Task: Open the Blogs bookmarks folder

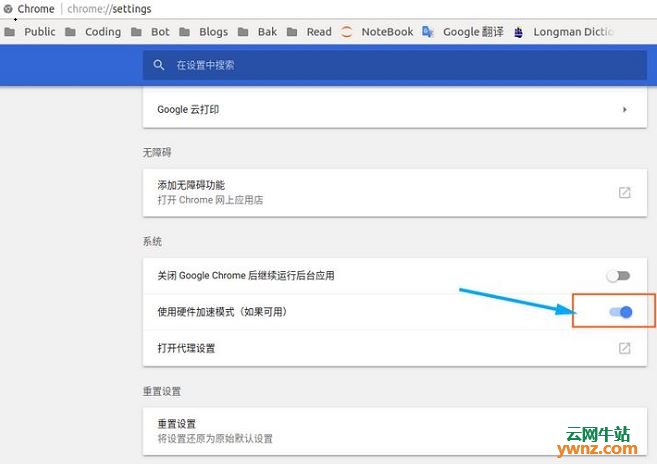Action: 204,32
